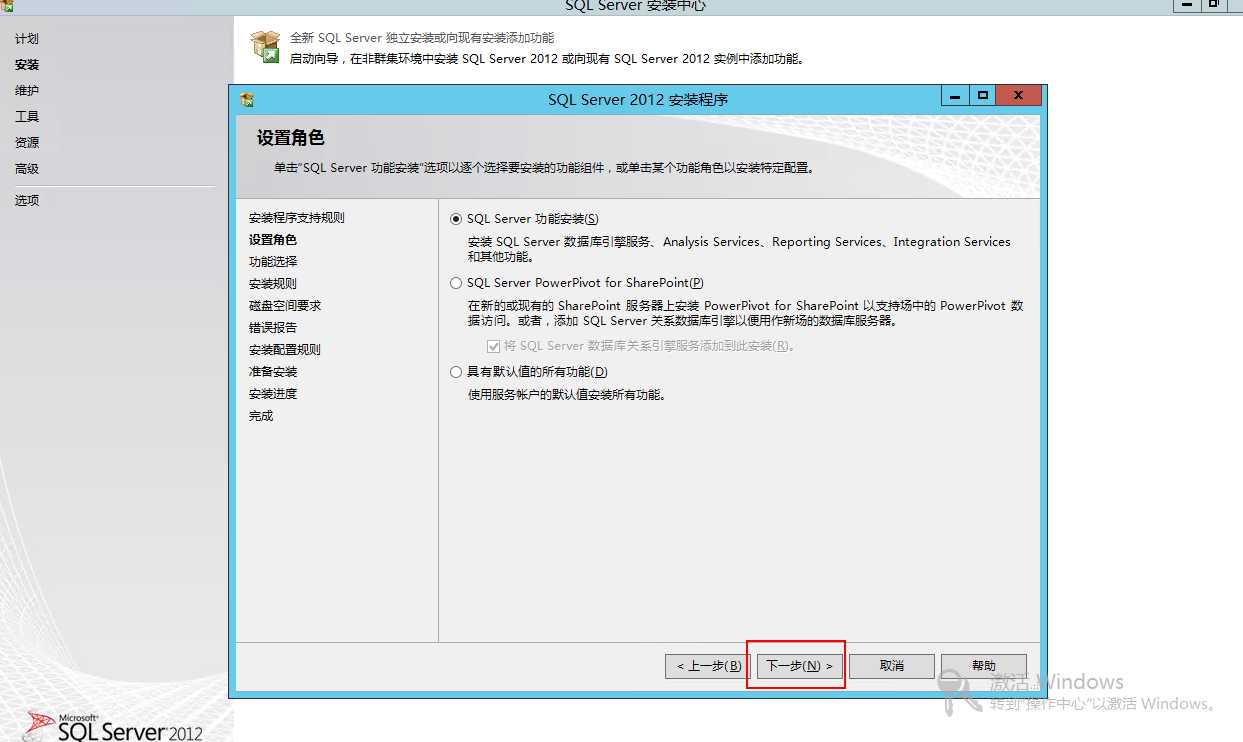Image resolution: width=1243 pixels, height=742 pixels.
Task: Choose 具有默认值的所有功能 radio option
Action: point(457,372)
